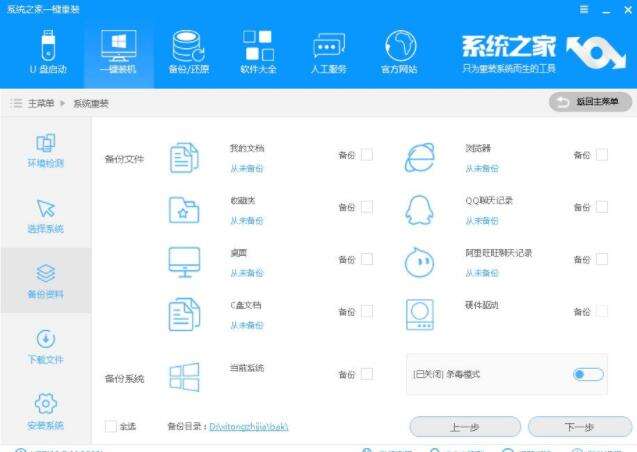This screenshot has height=452, width=637.
Task: Click 从未备份 status under 收藏夹
Action: [247, 221]
